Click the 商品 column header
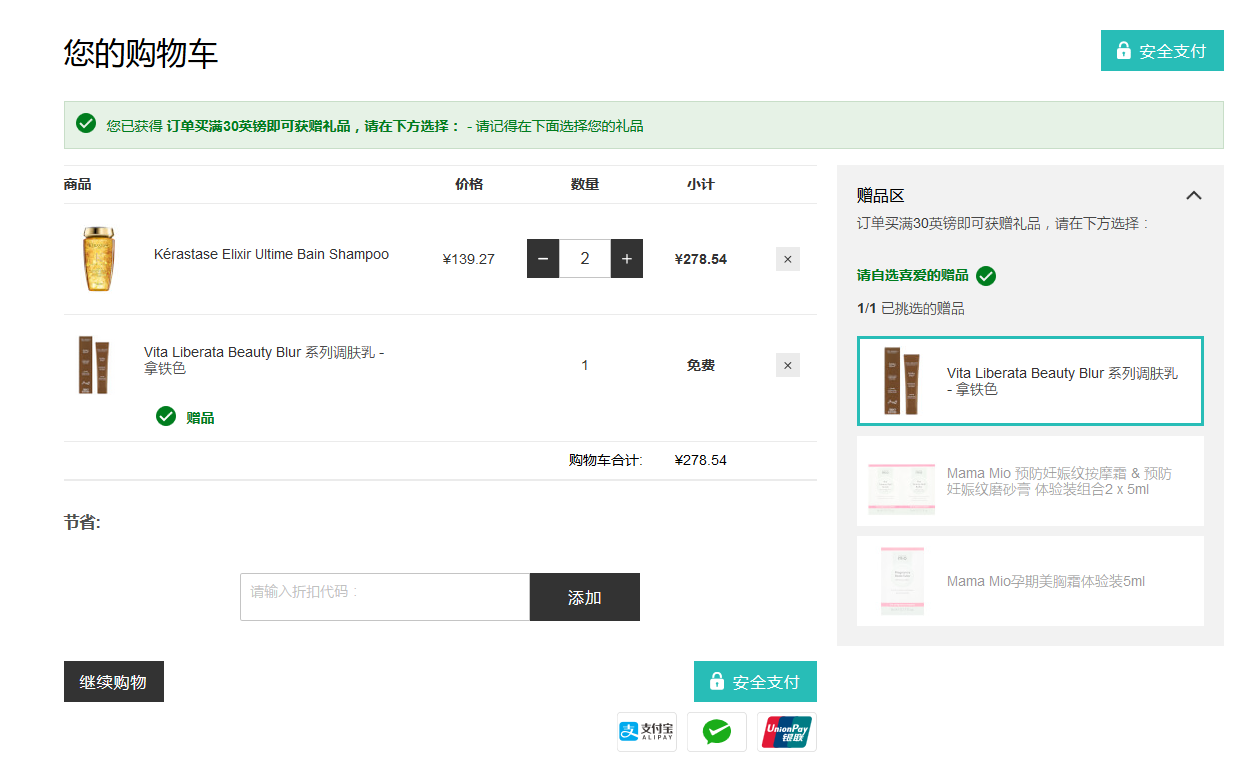This screenshot has width=1245, height=770. click(x=77, y=184)
